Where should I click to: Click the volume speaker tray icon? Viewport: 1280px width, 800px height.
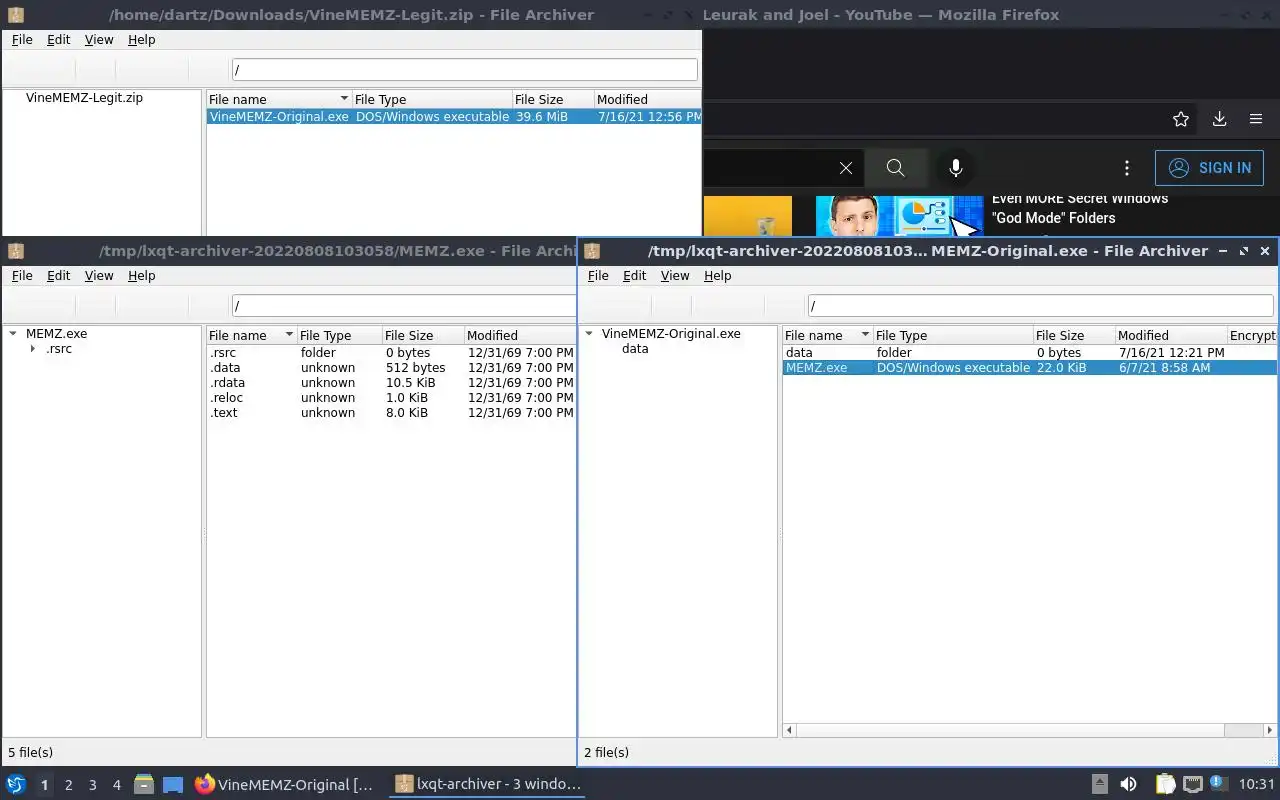pos(1128,784)
